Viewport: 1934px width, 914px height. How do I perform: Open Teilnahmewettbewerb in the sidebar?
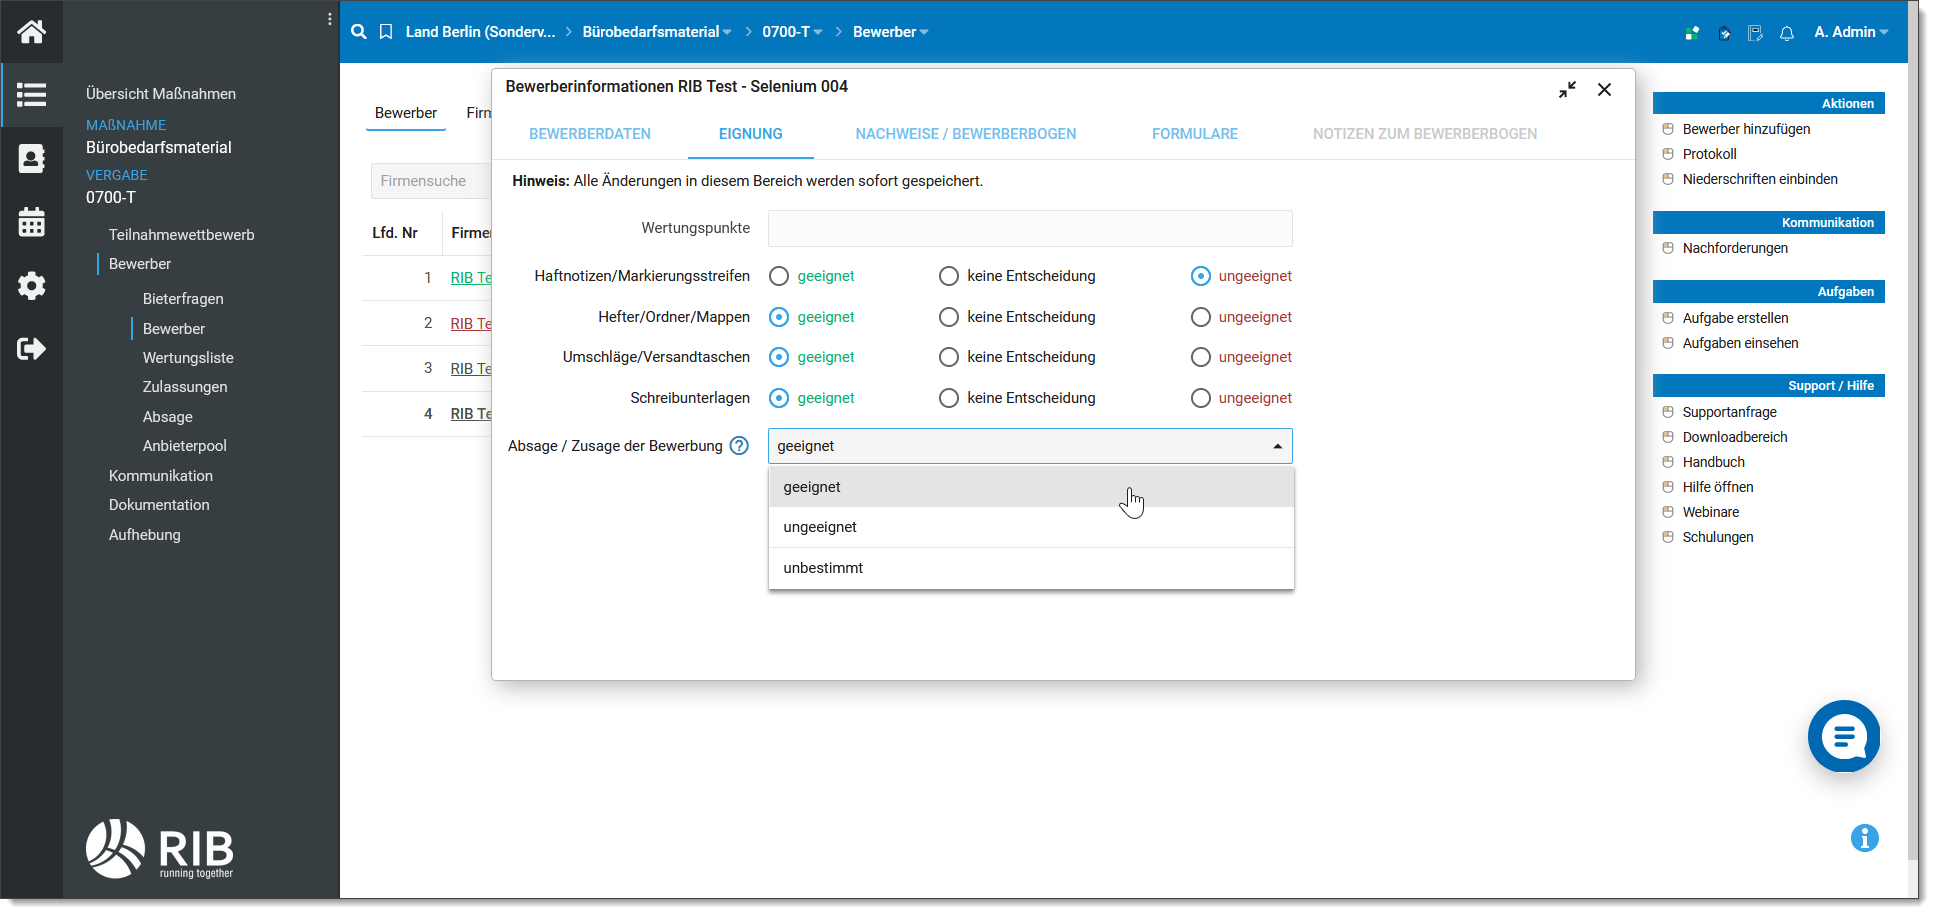(182, 235)
